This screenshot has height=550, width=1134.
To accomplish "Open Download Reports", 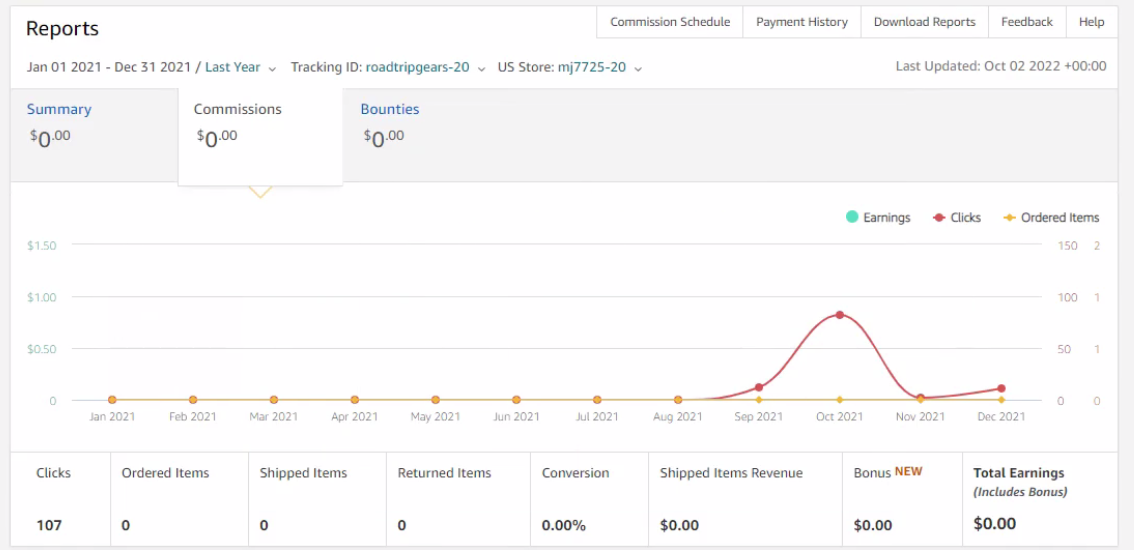I will 924,22.
